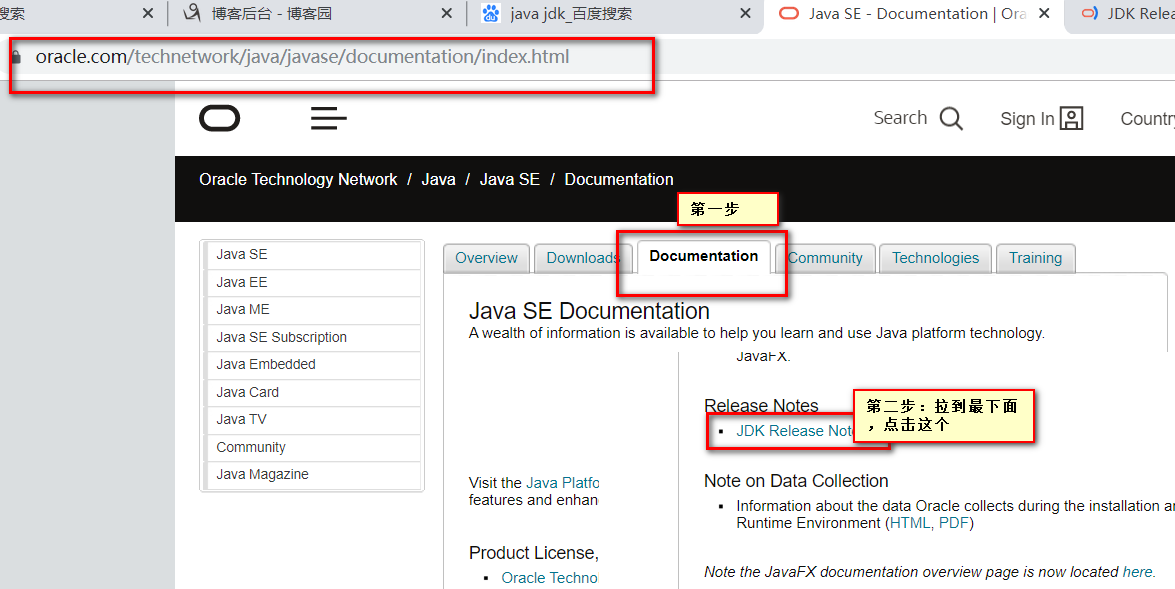This screenshot has width=1175, height=589.
Task: Open the PDF data collection link
Action: [x=954, y=523]
